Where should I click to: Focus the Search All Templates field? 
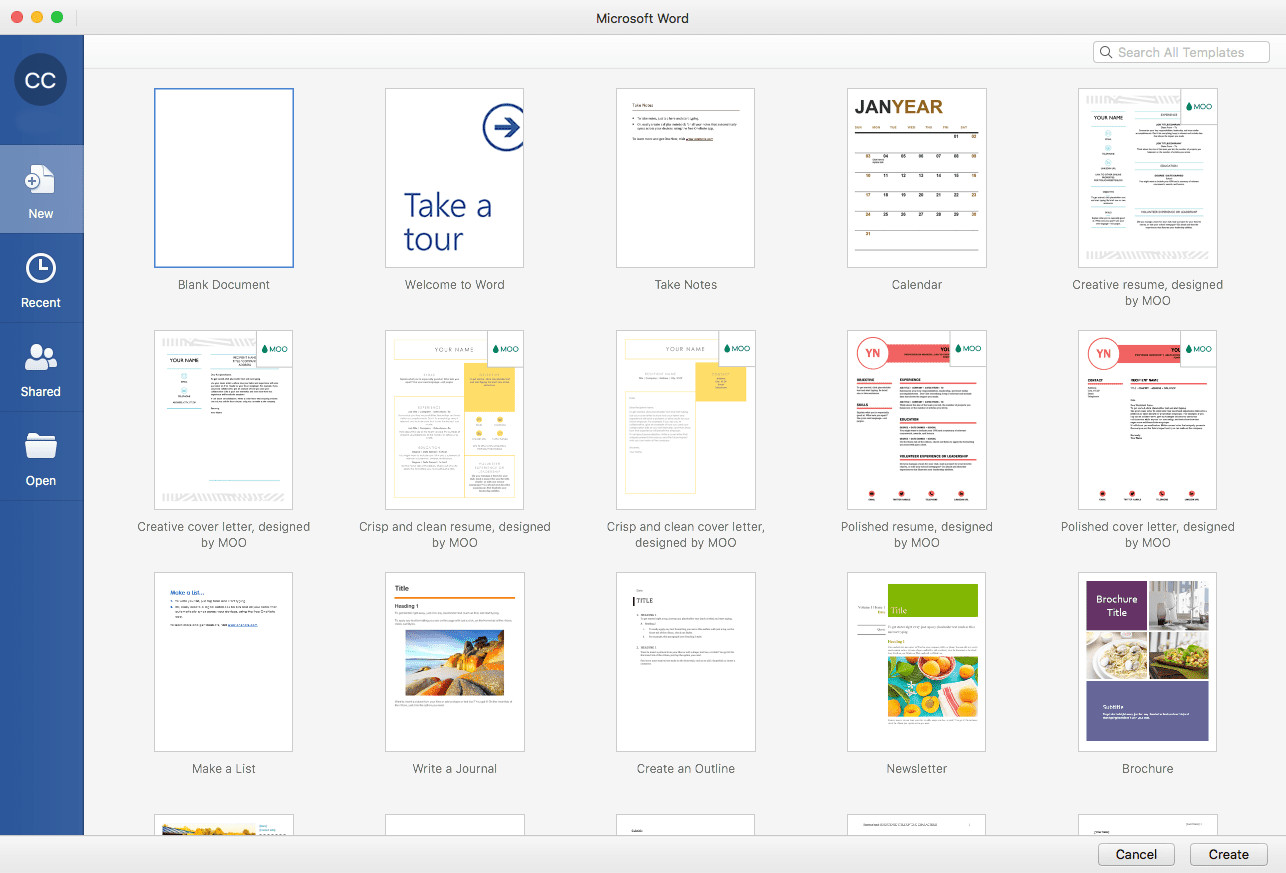click(x=1181, y=52)
